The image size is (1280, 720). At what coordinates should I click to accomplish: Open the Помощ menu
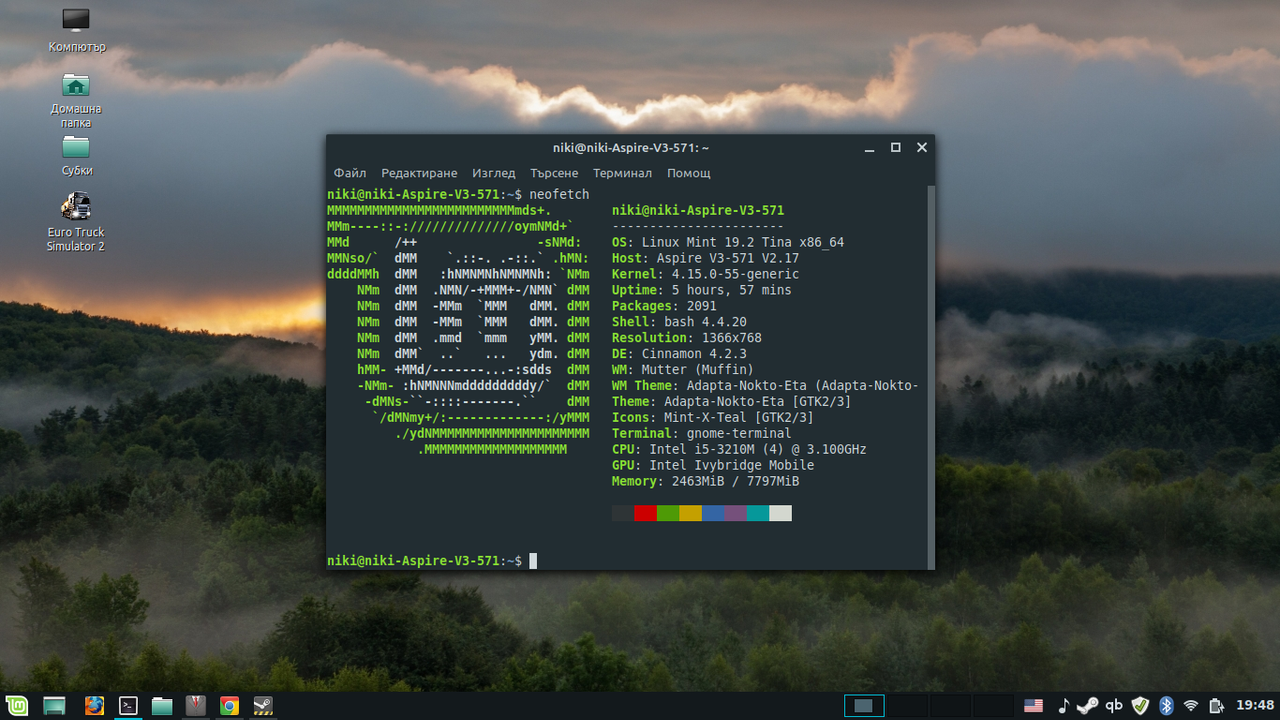point(689,173)
